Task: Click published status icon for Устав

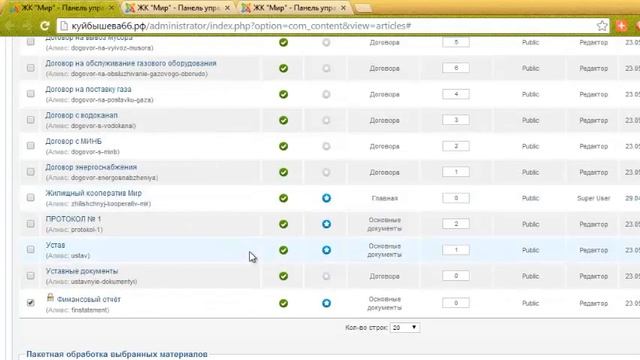Action: (283, 250)
